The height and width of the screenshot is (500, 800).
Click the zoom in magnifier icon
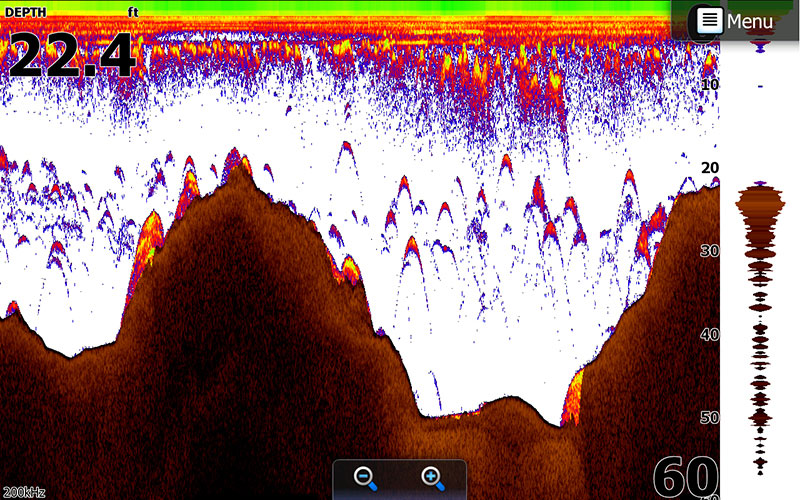[x=432, y=478]
